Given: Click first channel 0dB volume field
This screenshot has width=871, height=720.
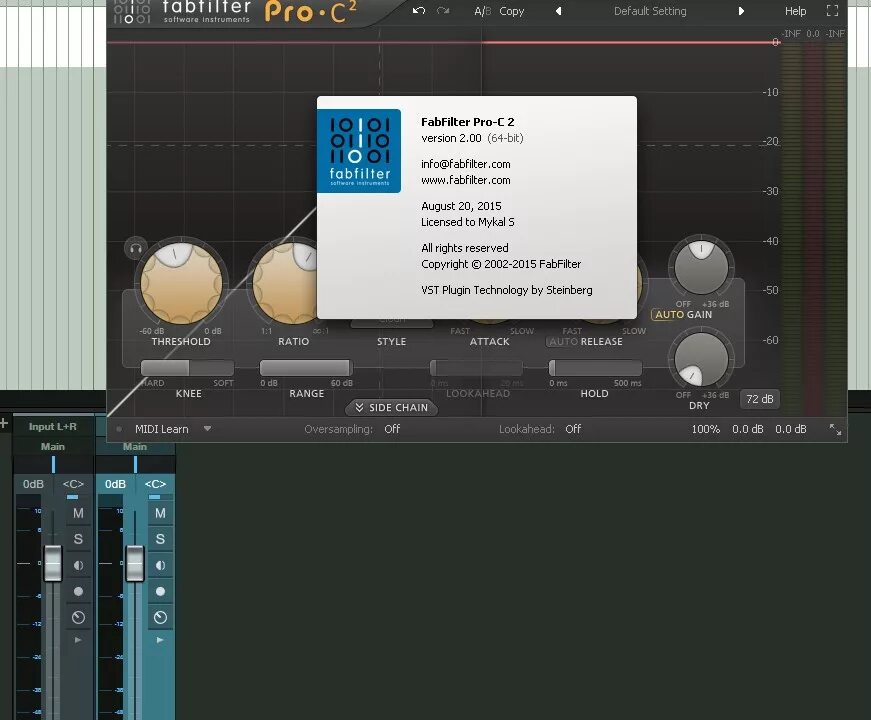Looking at the screenshot, I should pos(33,484).
